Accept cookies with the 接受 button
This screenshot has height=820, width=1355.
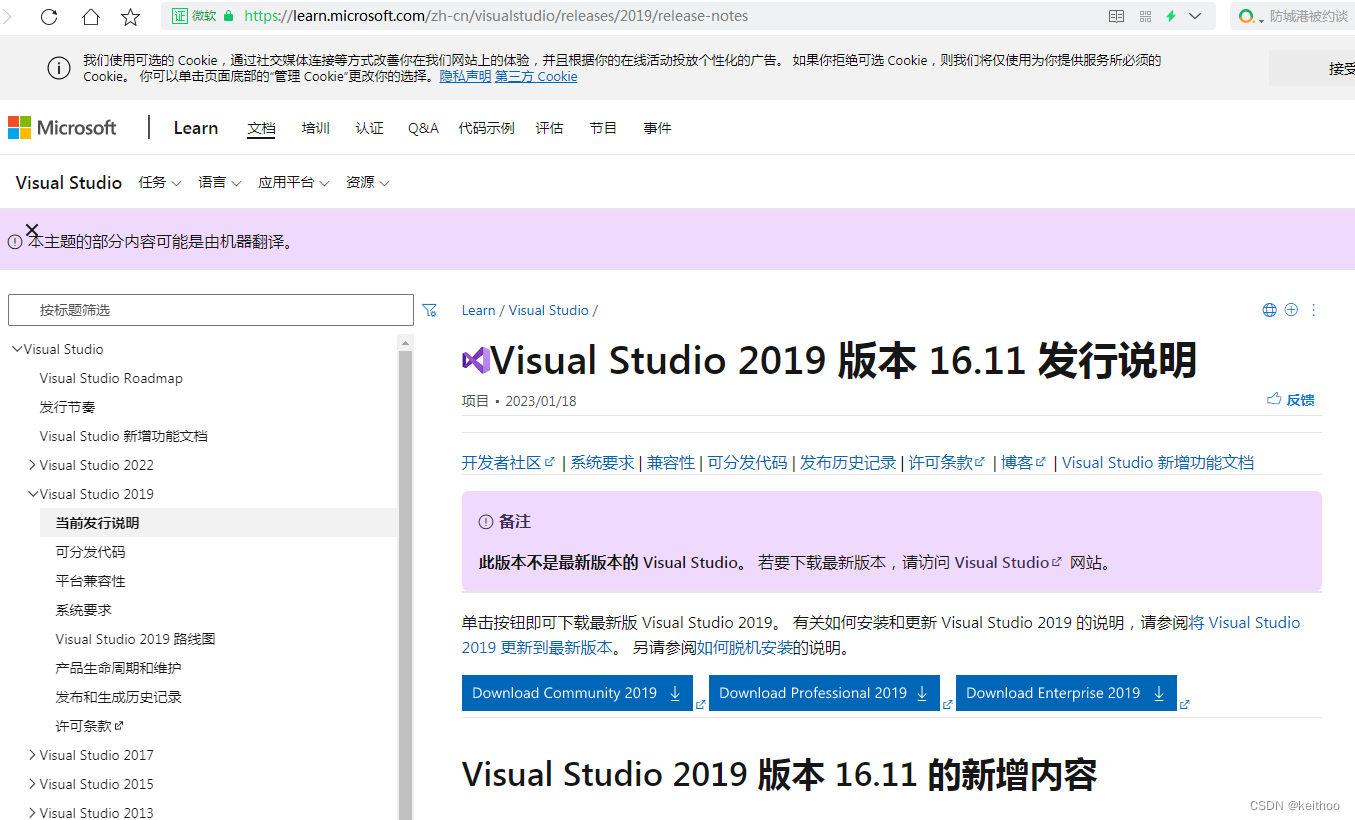[x=1312, y=68]
